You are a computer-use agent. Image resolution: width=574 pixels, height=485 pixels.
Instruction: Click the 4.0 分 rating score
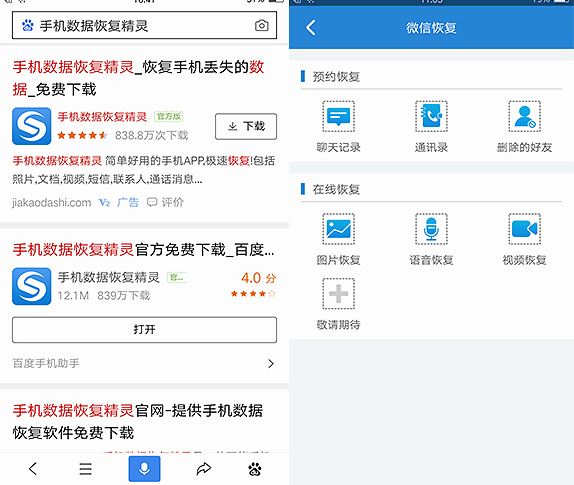coord(258,278)
